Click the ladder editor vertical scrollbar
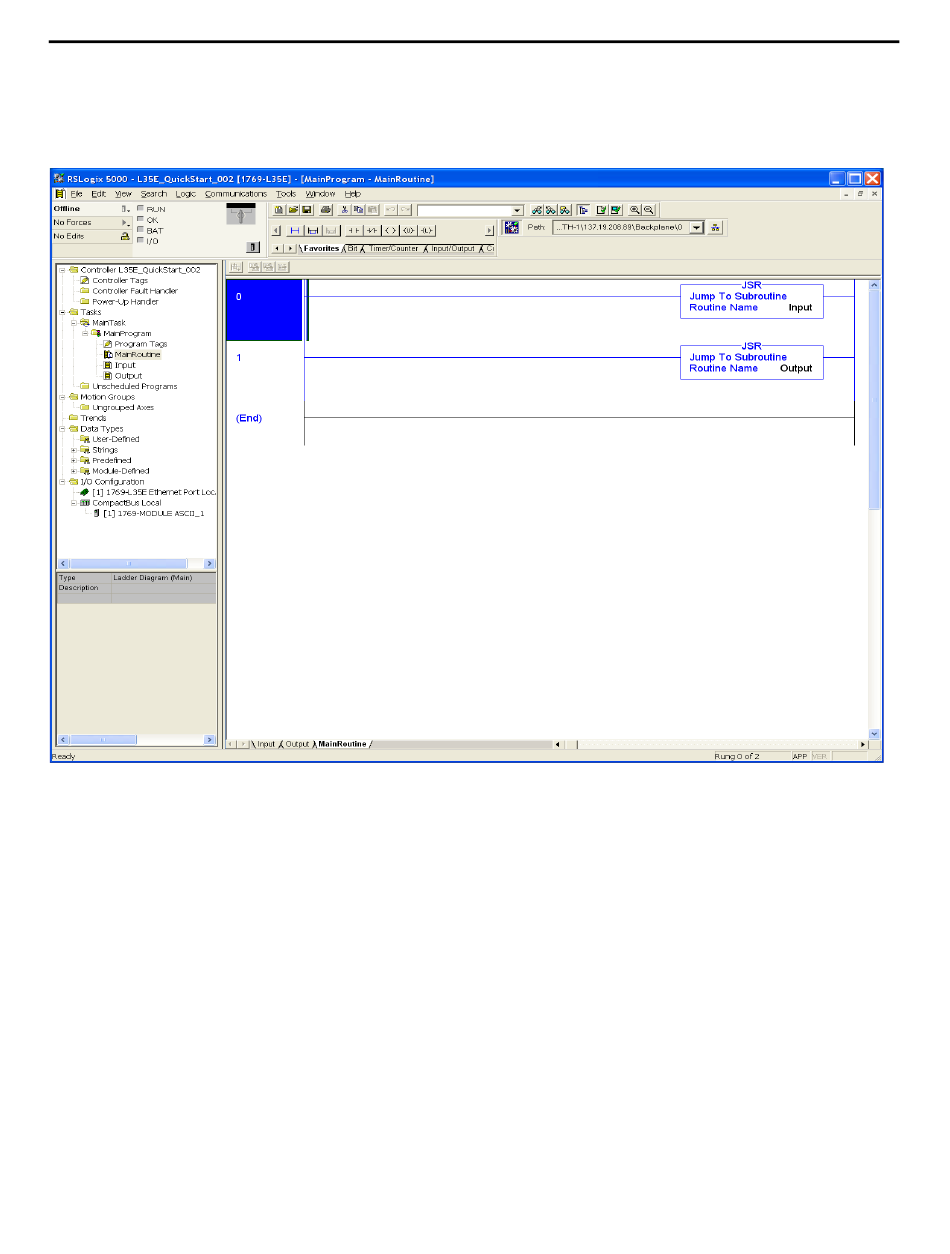The width and height of the screenshot is (950, 1254). click(875, 508)
